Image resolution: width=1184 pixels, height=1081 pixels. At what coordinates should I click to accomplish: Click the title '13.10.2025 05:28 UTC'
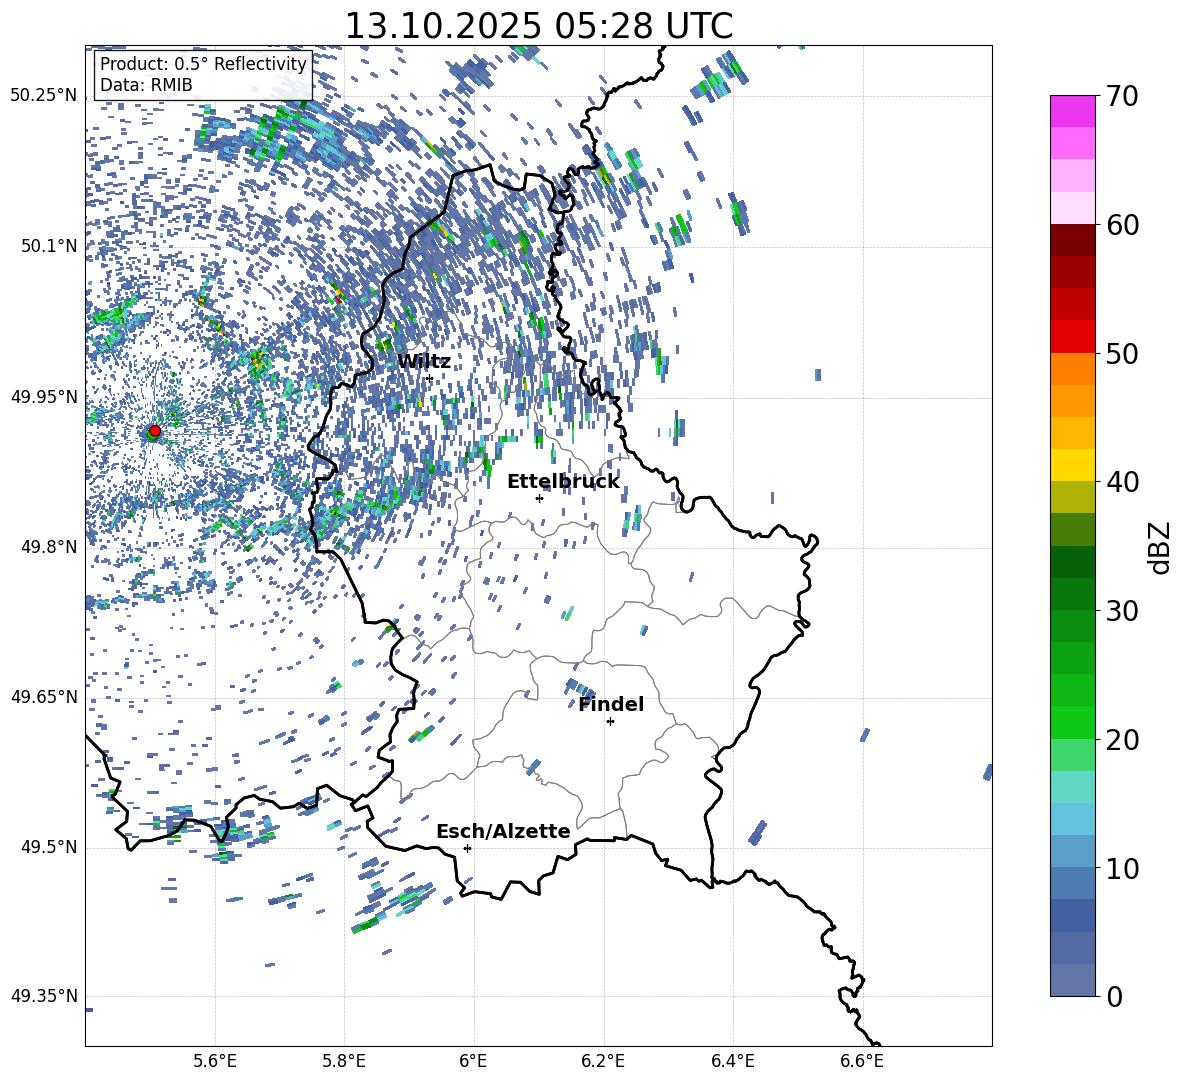pos(539,26)
